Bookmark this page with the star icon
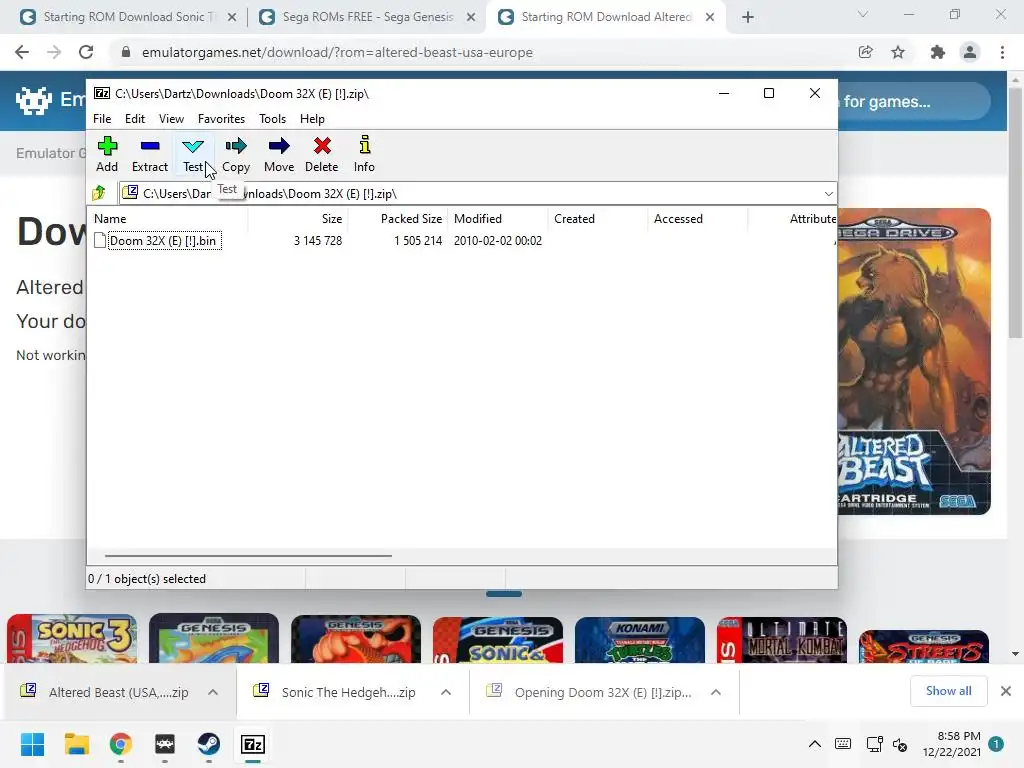 pos(898,52)
